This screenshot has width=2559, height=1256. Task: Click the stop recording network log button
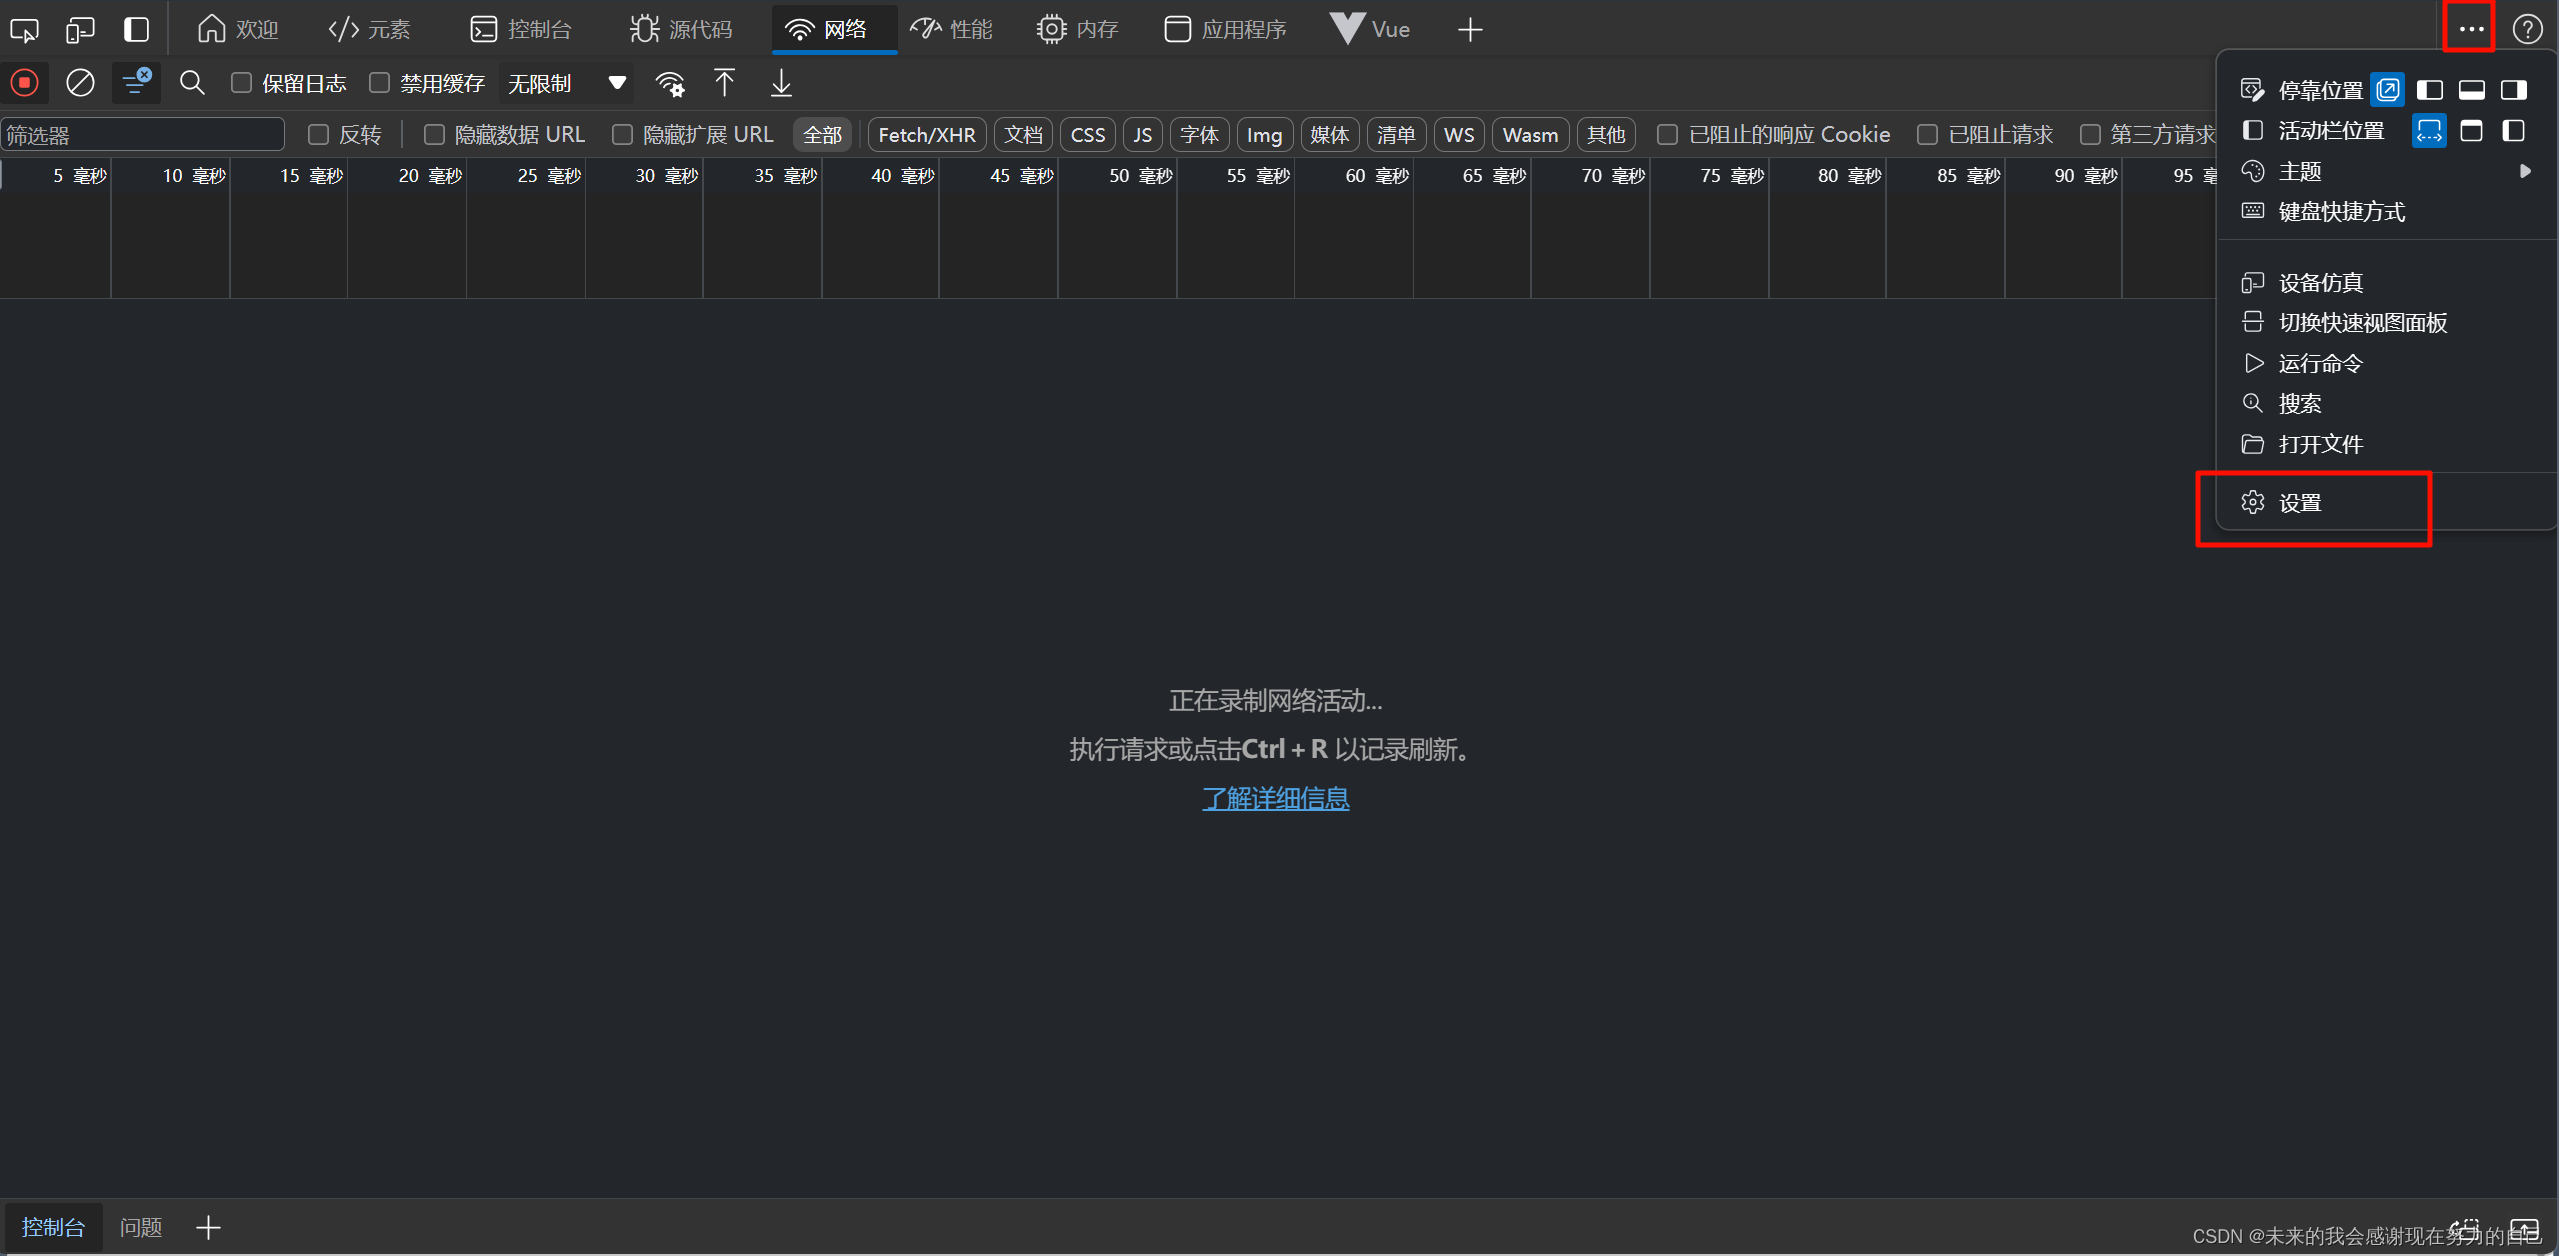25,83
